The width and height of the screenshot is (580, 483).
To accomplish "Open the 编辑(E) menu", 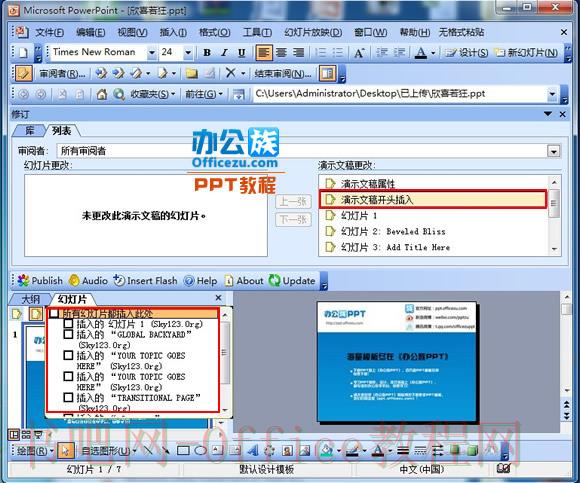I will tap(91, 33).
